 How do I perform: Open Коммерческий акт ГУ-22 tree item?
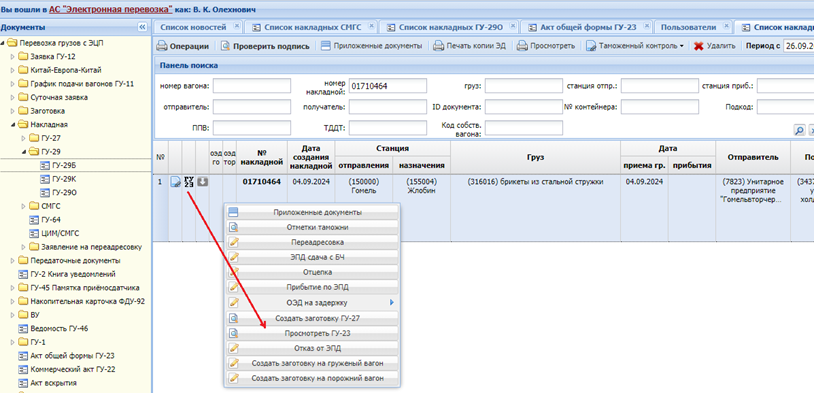[x=73, y=370]
